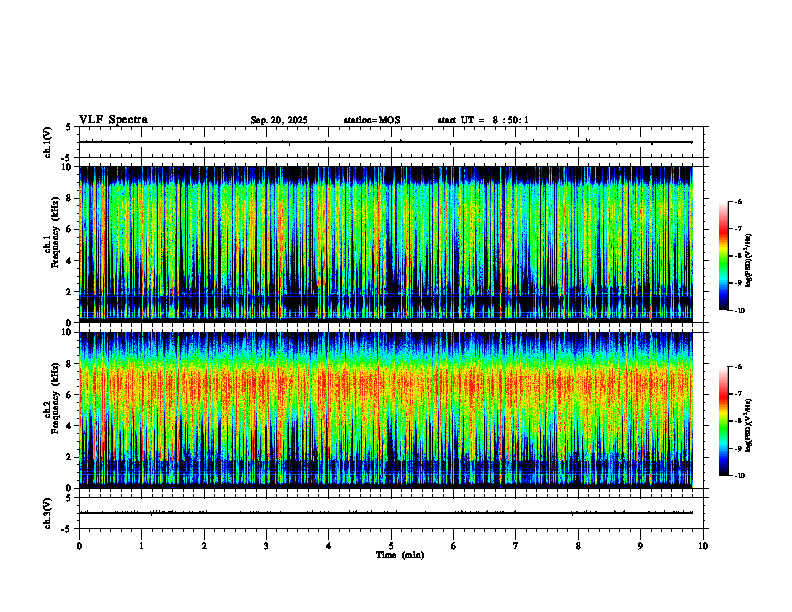Click time axis tick label "1"
The width and height of the screenshot is (792, 612).
(141, 546)
